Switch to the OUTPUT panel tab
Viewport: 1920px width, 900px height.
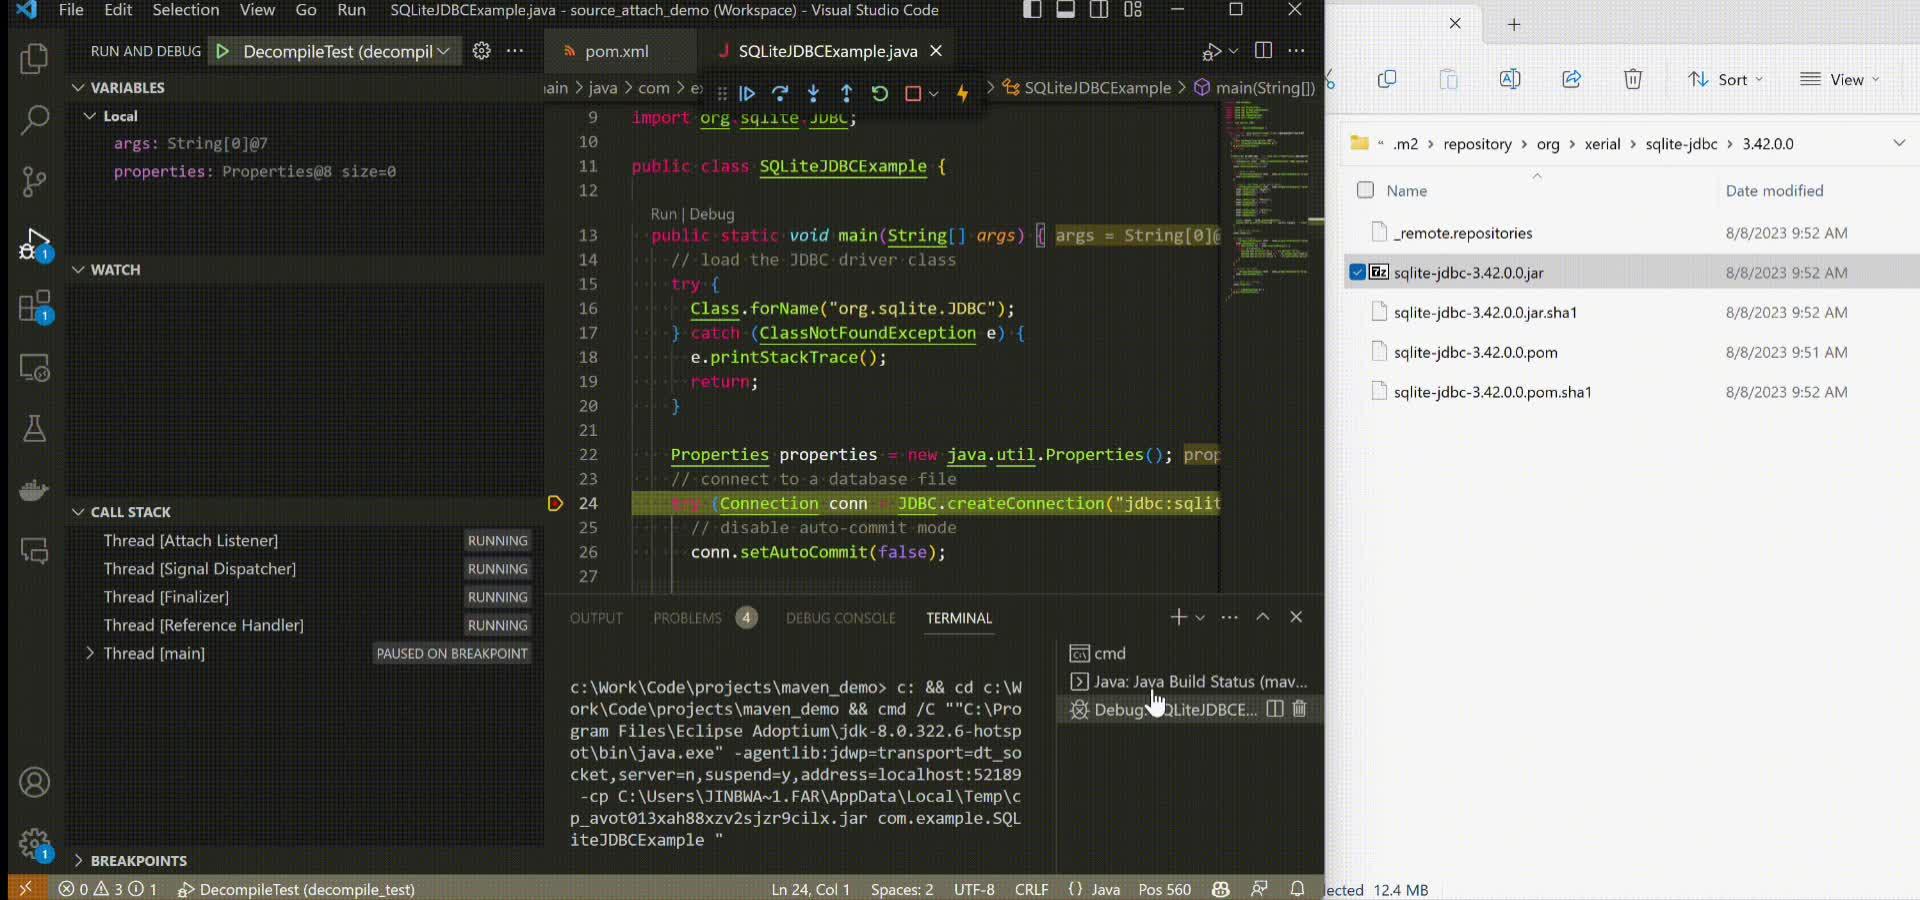coord(596,618)
